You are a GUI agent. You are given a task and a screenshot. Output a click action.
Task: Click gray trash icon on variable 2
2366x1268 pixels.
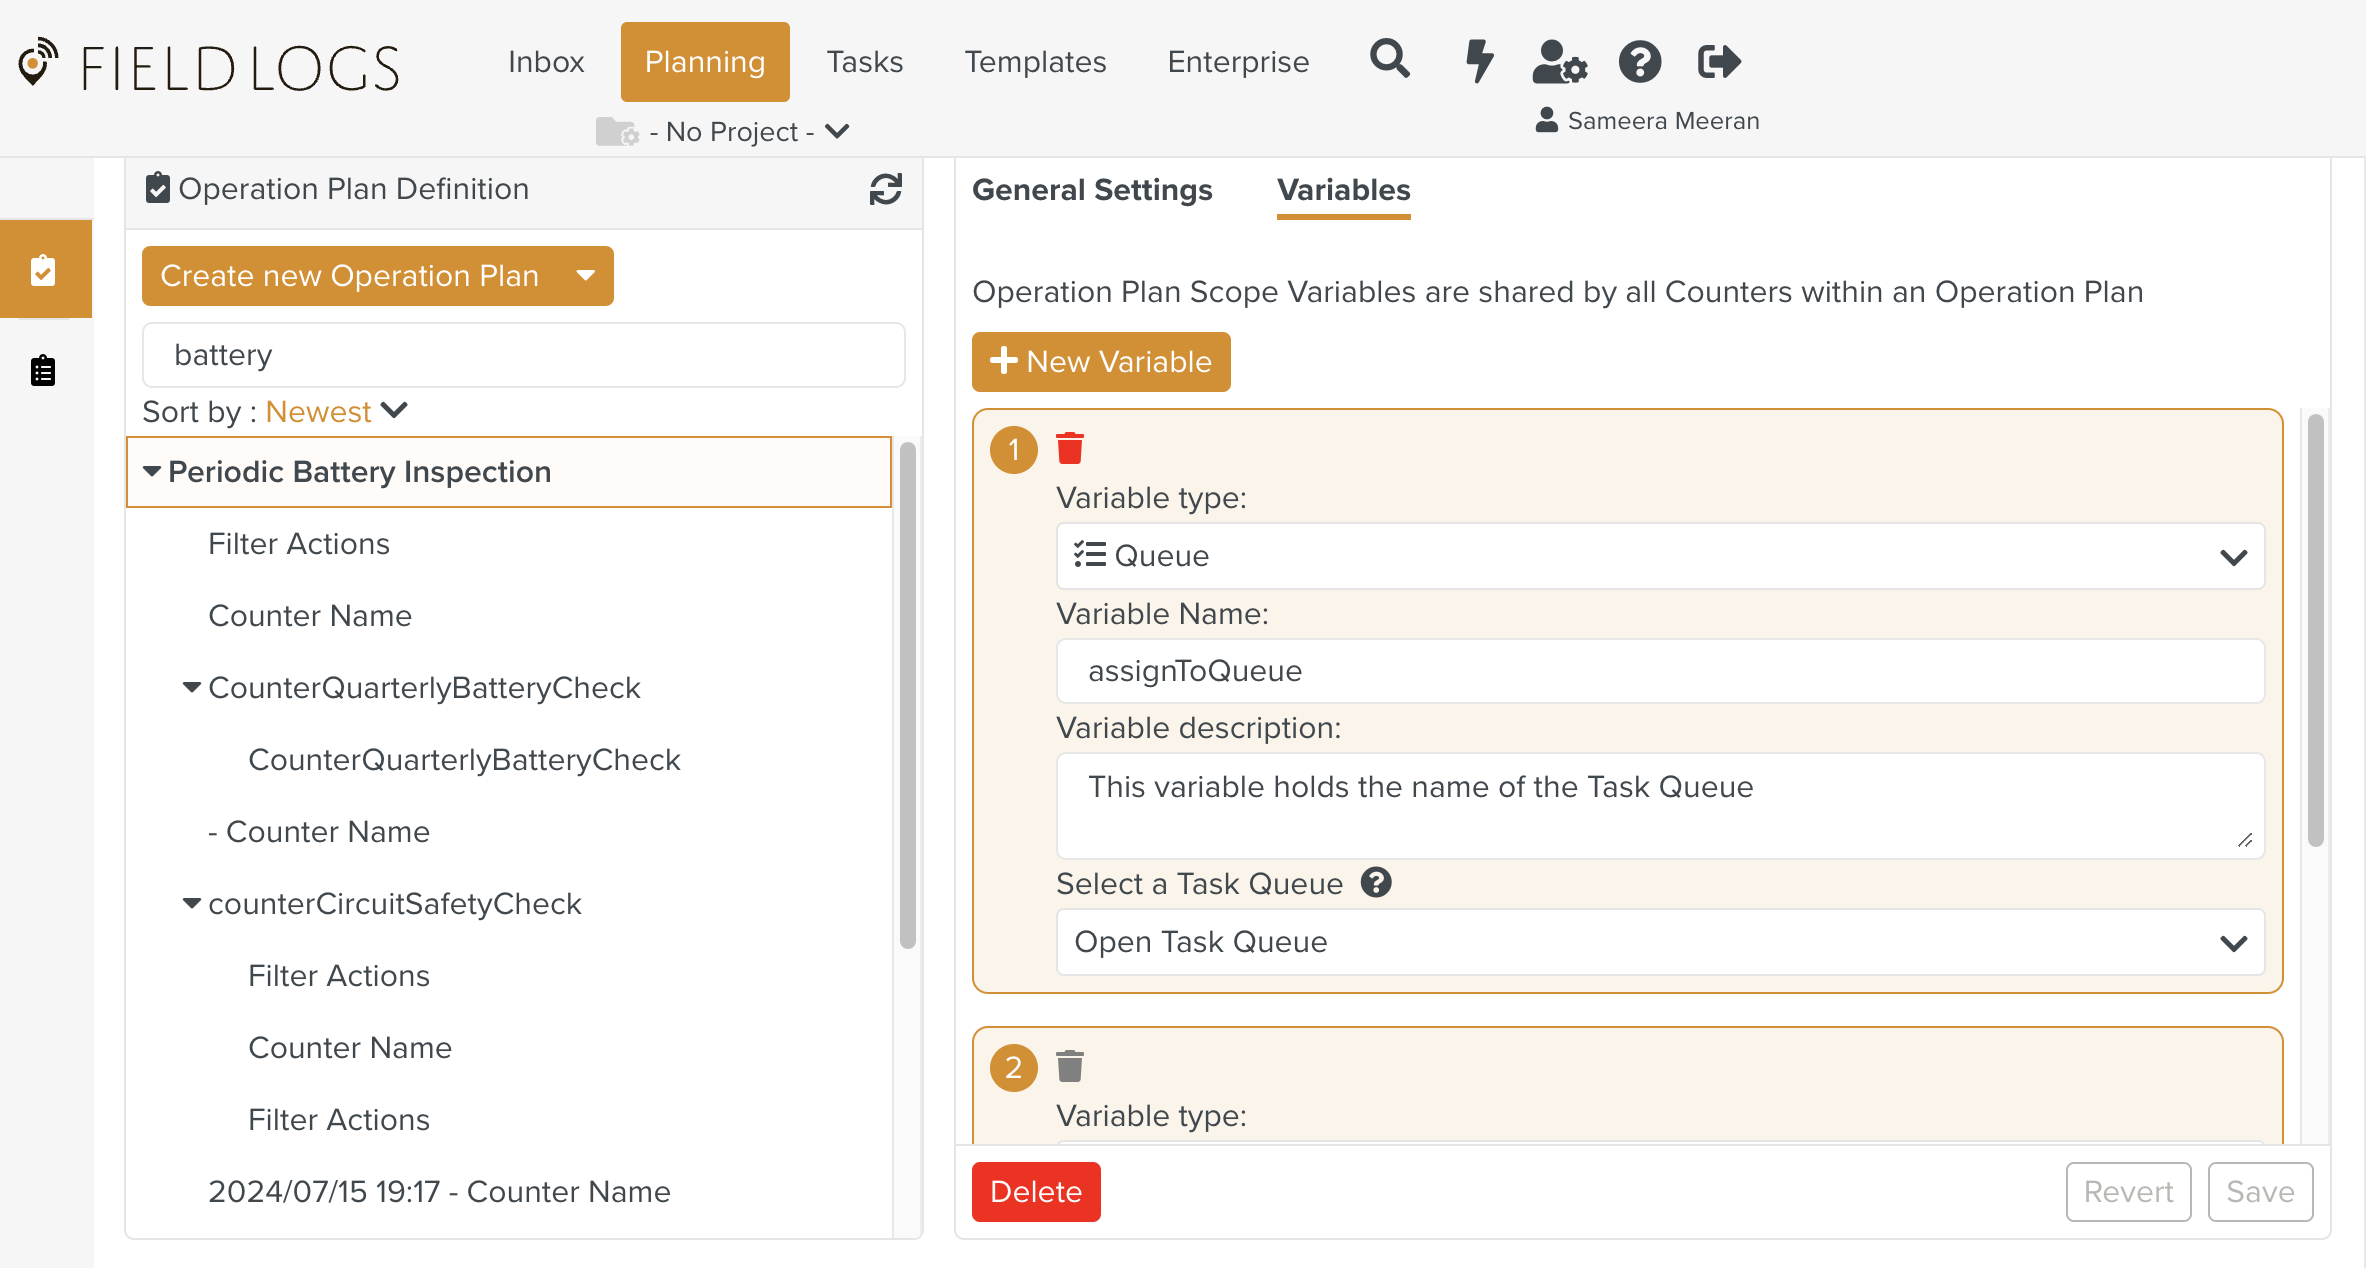[x=1069, y=1067]
